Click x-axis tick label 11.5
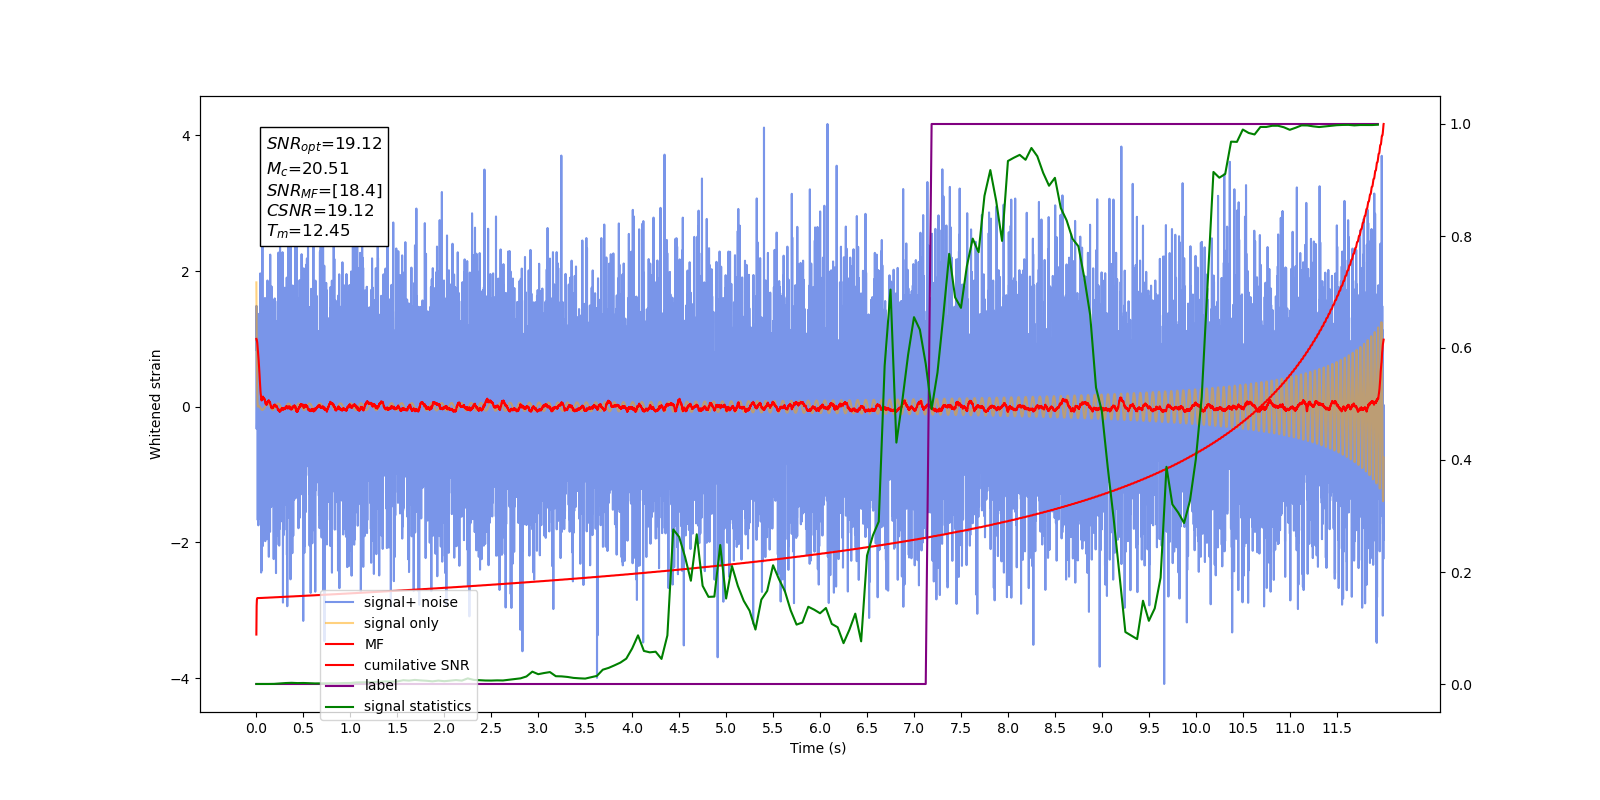The width and height of the screenshot is (1600, 800). click(x=1337, y=728)
